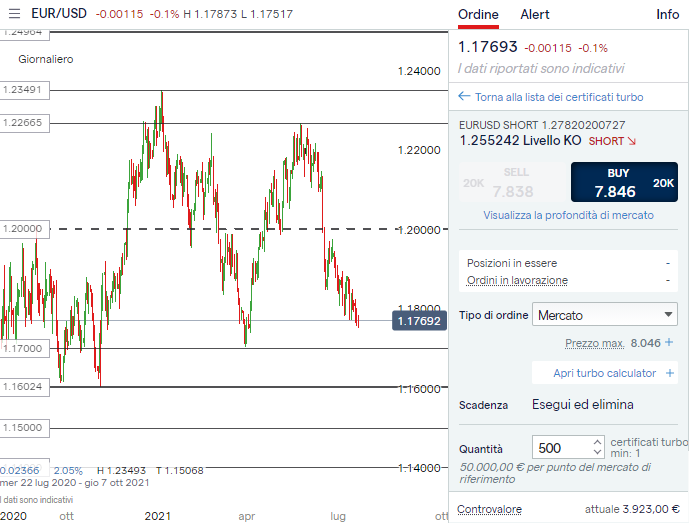The width and height of the screenshot is (689, 523).
Task: Click the plus icon beside Apri turbo calculator
Action: pos(669,373)
